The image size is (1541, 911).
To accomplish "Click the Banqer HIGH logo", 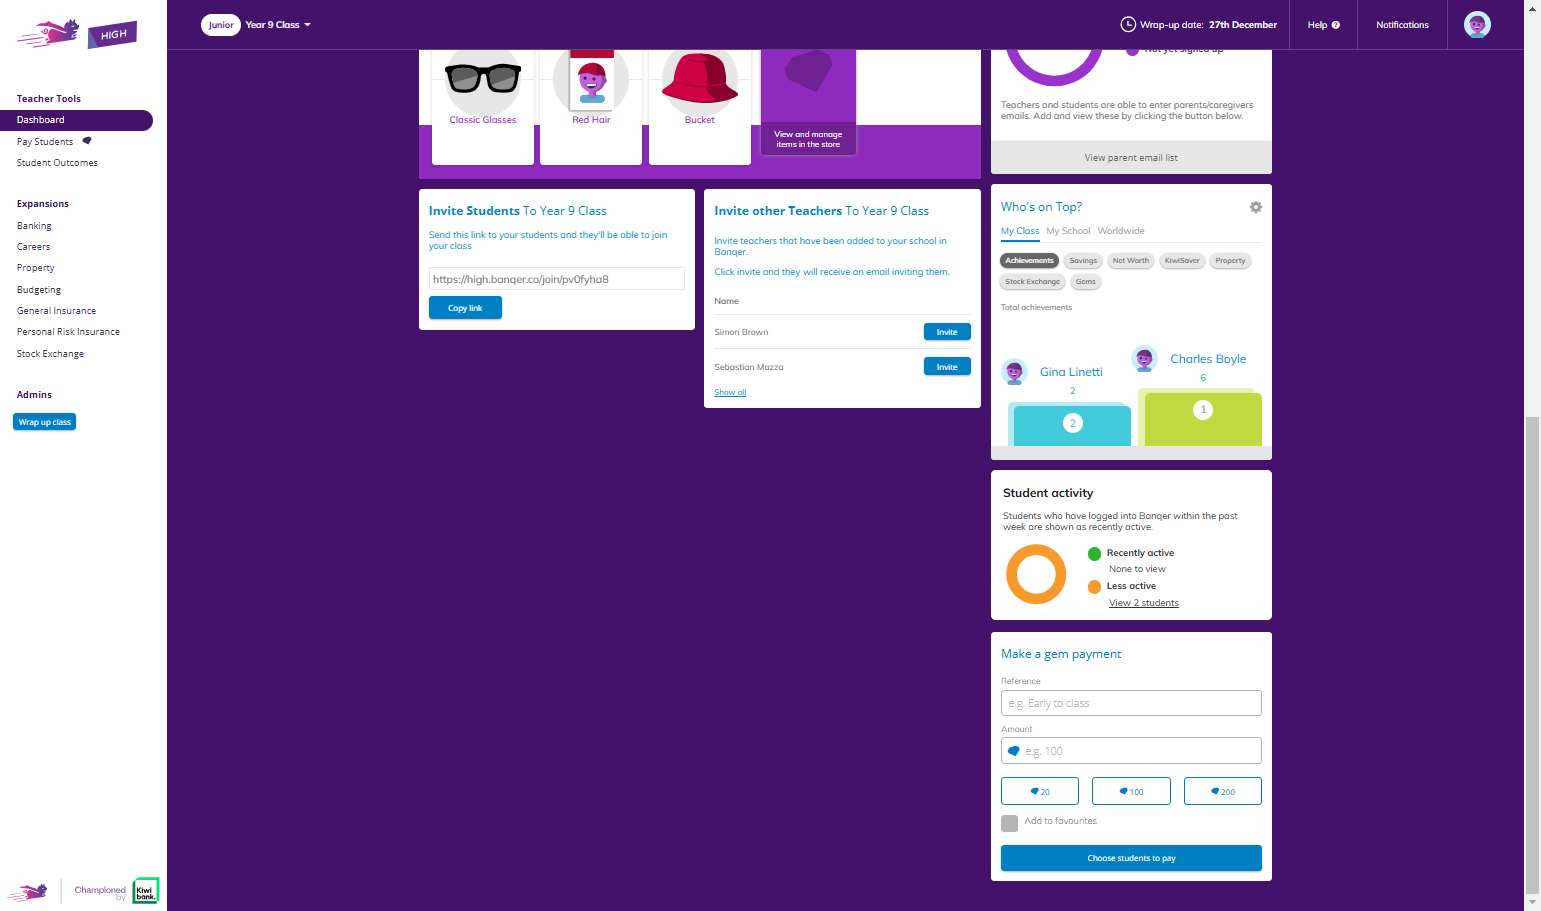I will [x=77, y=34].
